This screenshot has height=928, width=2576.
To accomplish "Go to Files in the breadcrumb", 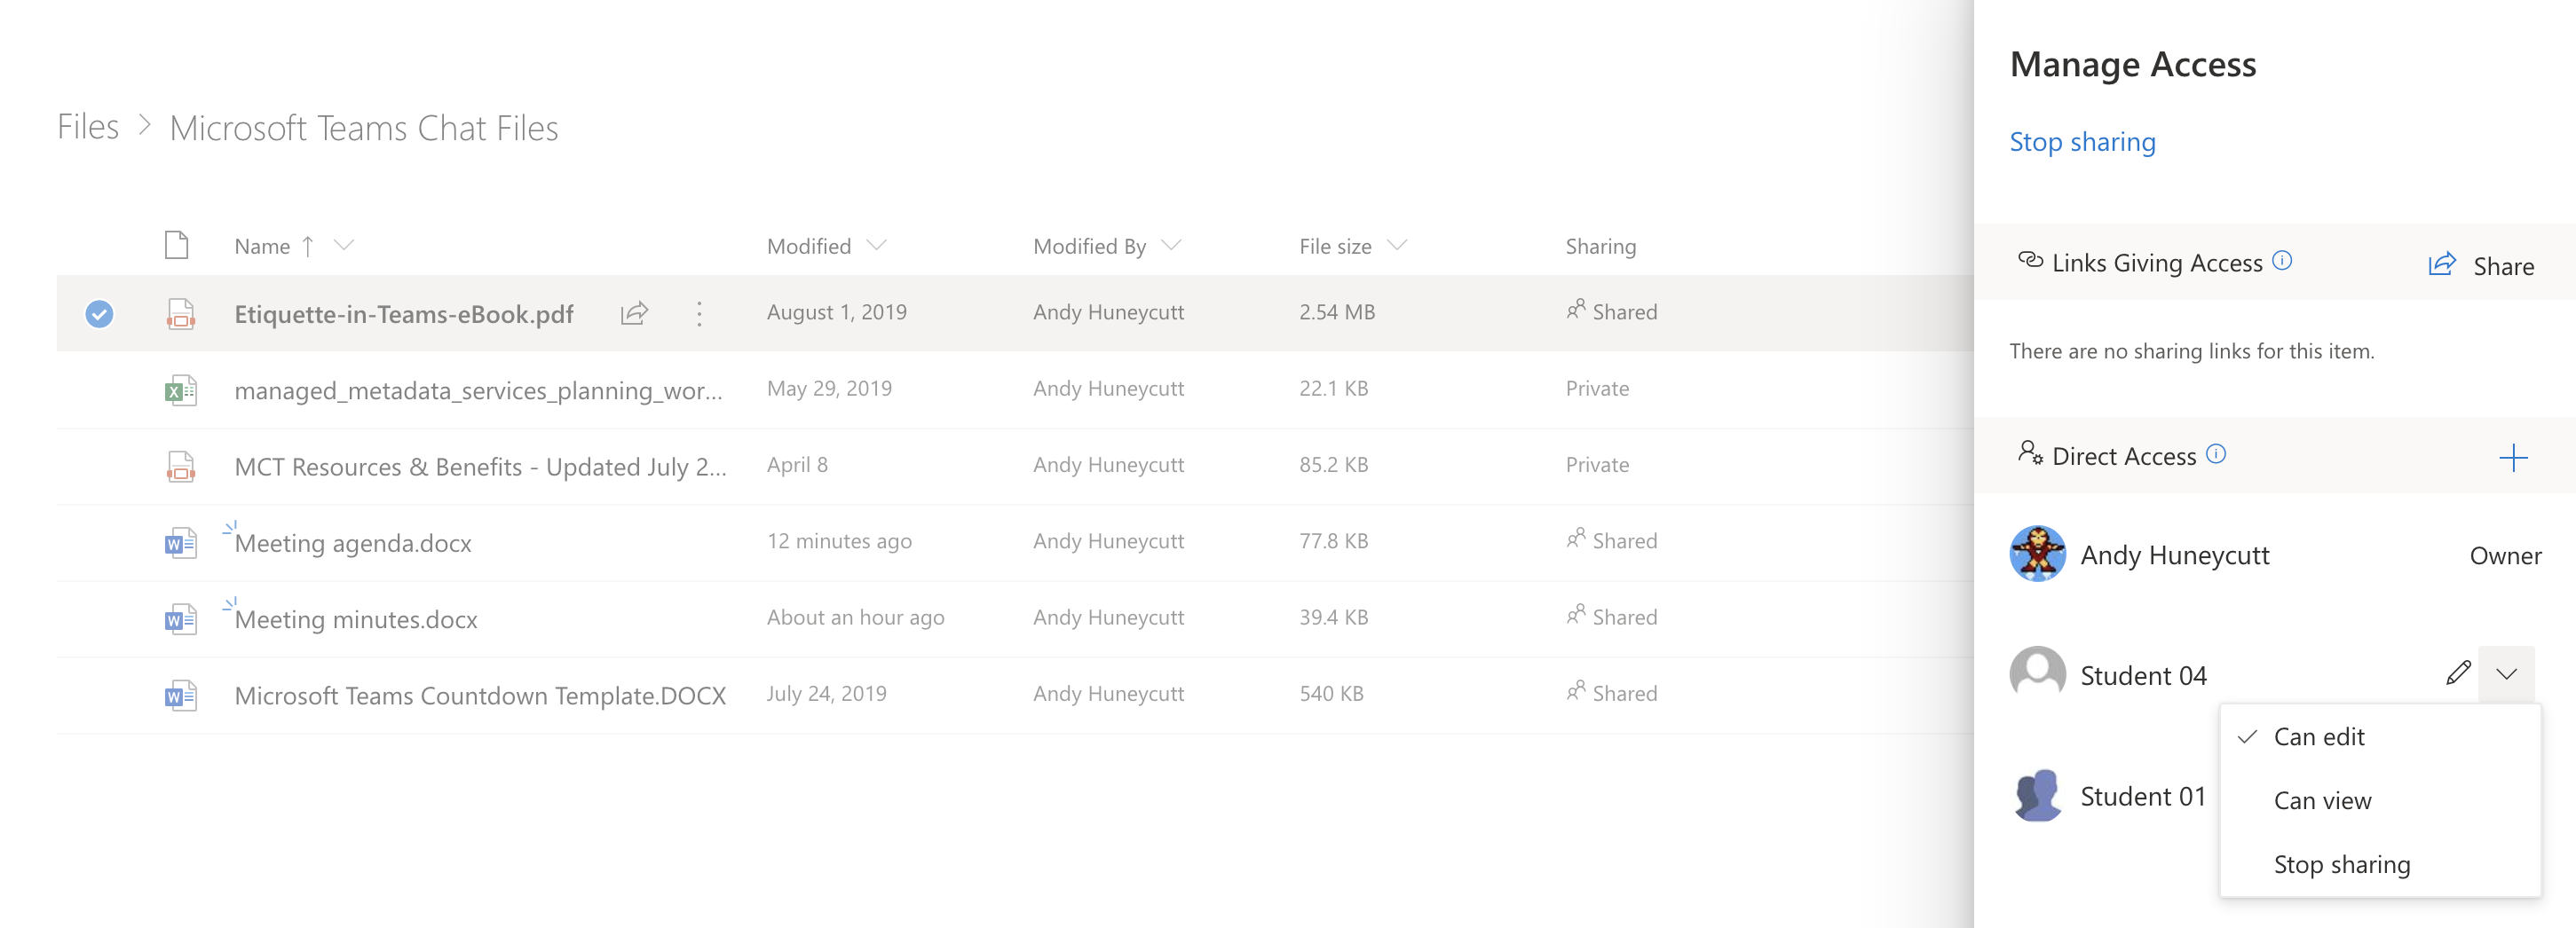I will [88, 127].
